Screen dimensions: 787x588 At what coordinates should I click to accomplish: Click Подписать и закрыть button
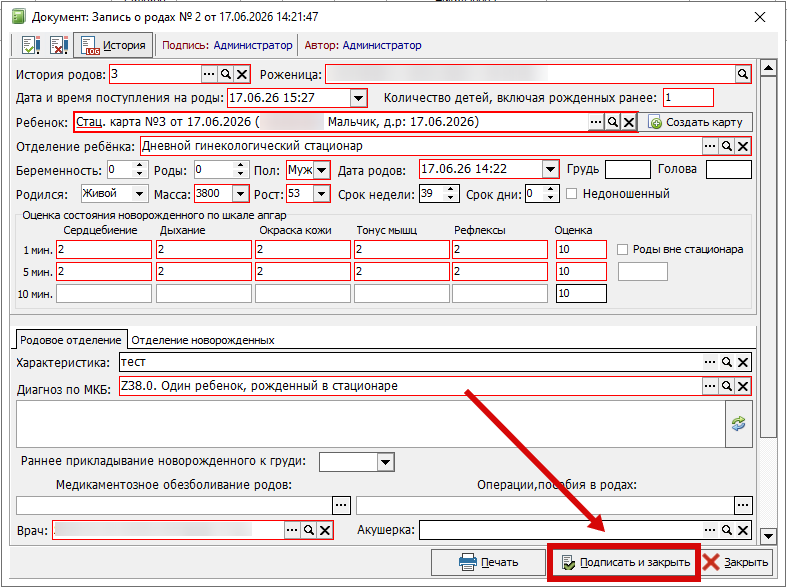tap(624, 562)
